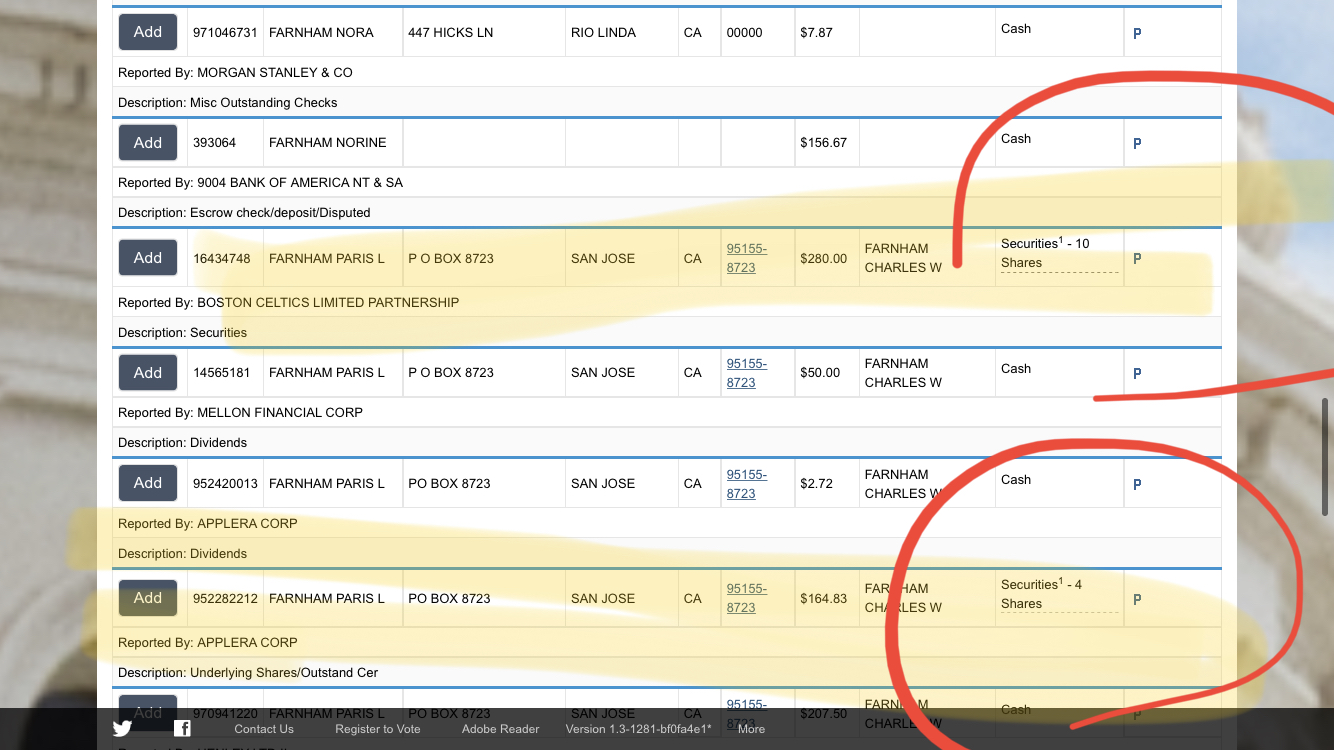Screen dimensions: 1334x750
Task: Open Contact Us footer link
Action: (264, 729)
